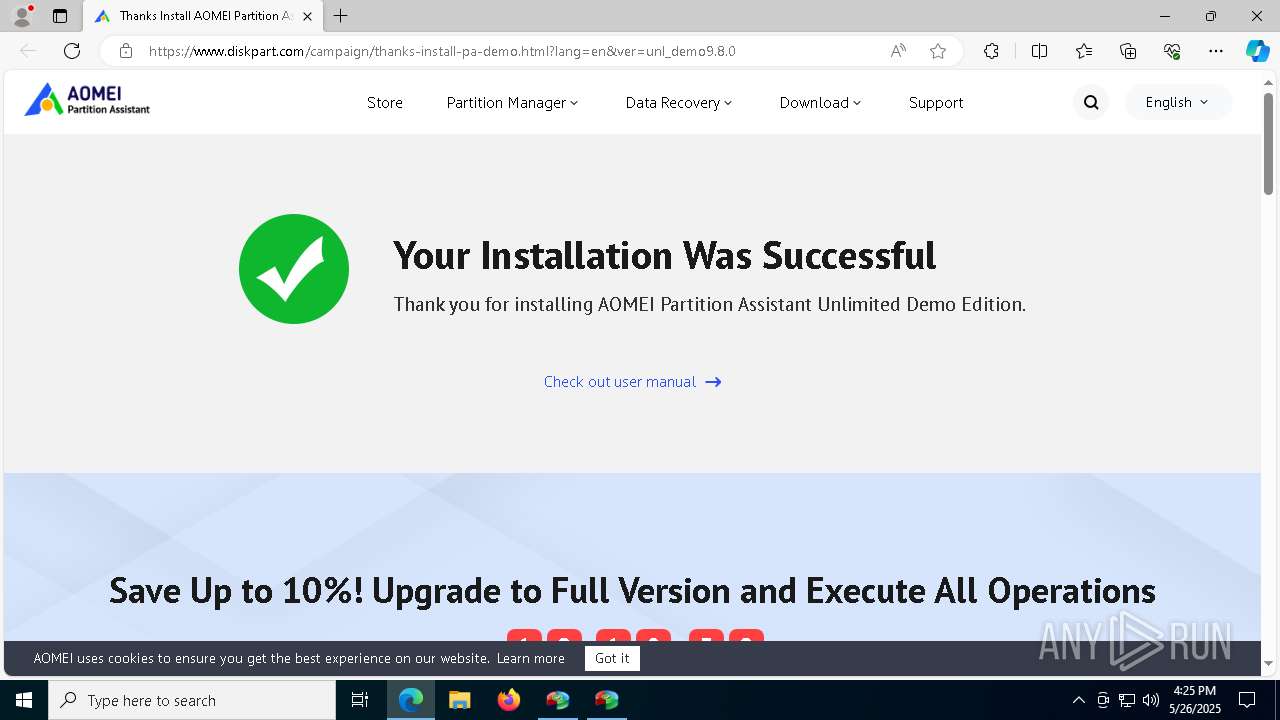Open the network tray icon
The height and width of the screenshot is (720, 1280).
click(x=1127, y=700)
